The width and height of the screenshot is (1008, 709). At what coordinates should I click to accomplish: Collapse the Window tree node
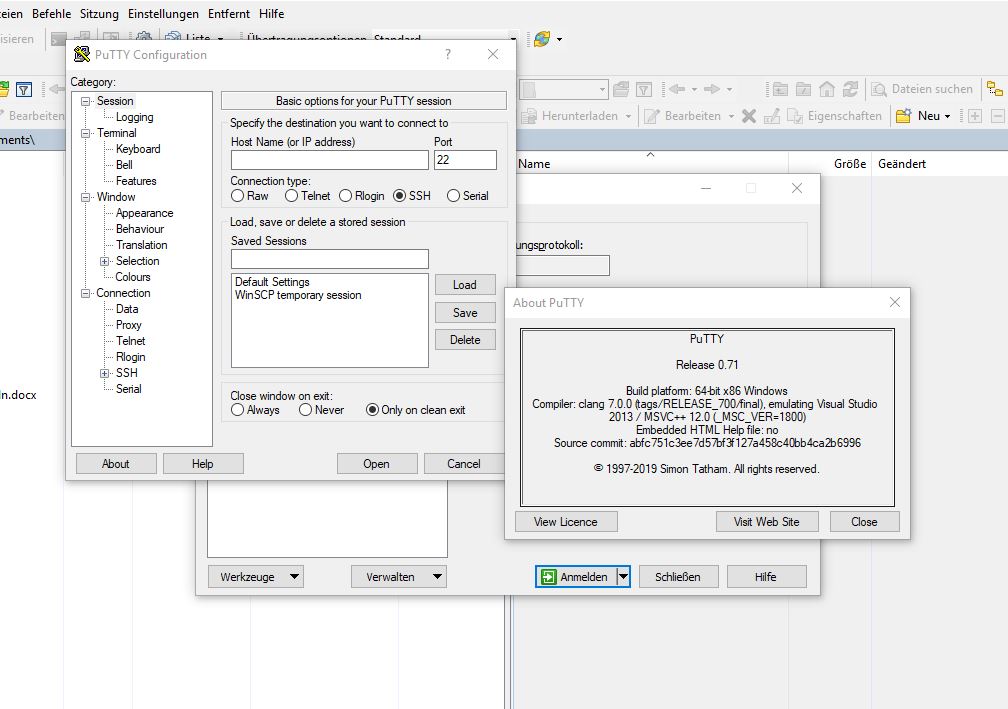click(x=86, y=197)
